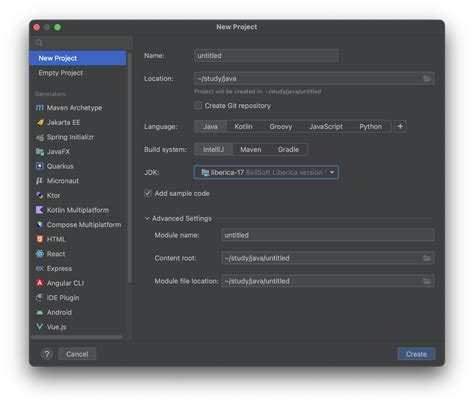The width and height of the screenshot is (474, 405).
Task: Select the Quarkus generator icon
Action: [x=40, y=166]
